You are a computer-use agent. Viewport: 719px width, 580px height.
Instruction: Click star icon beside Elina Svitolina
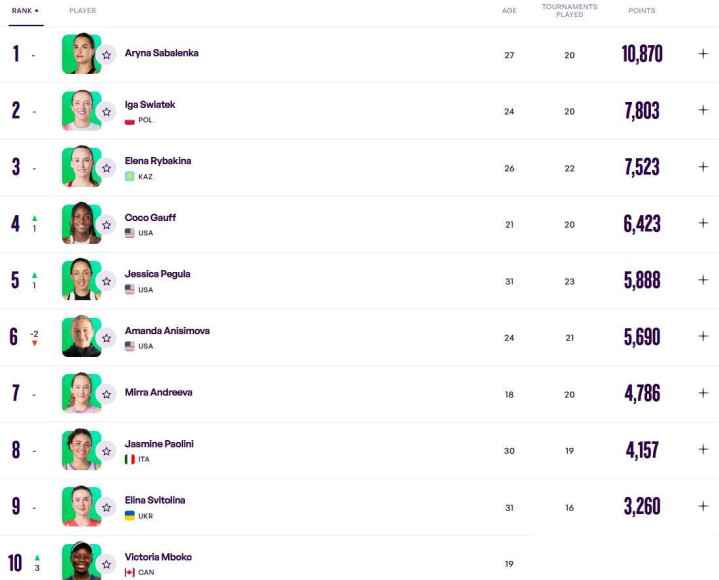click(x=106, y=507)
